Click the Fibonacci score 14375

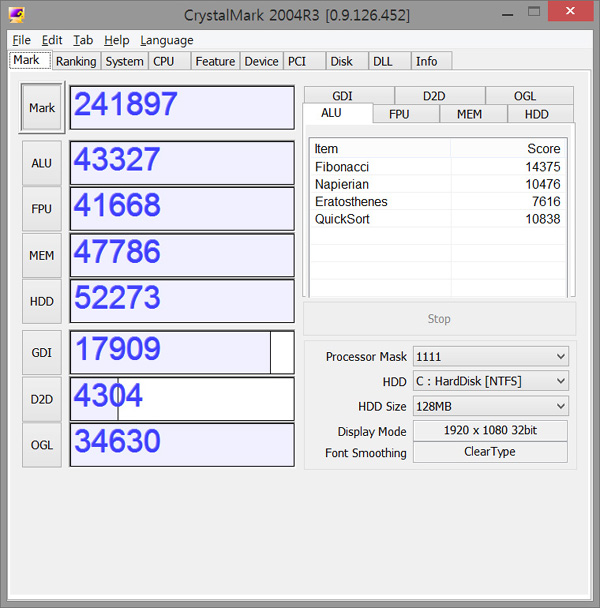(x=543, y=167)
